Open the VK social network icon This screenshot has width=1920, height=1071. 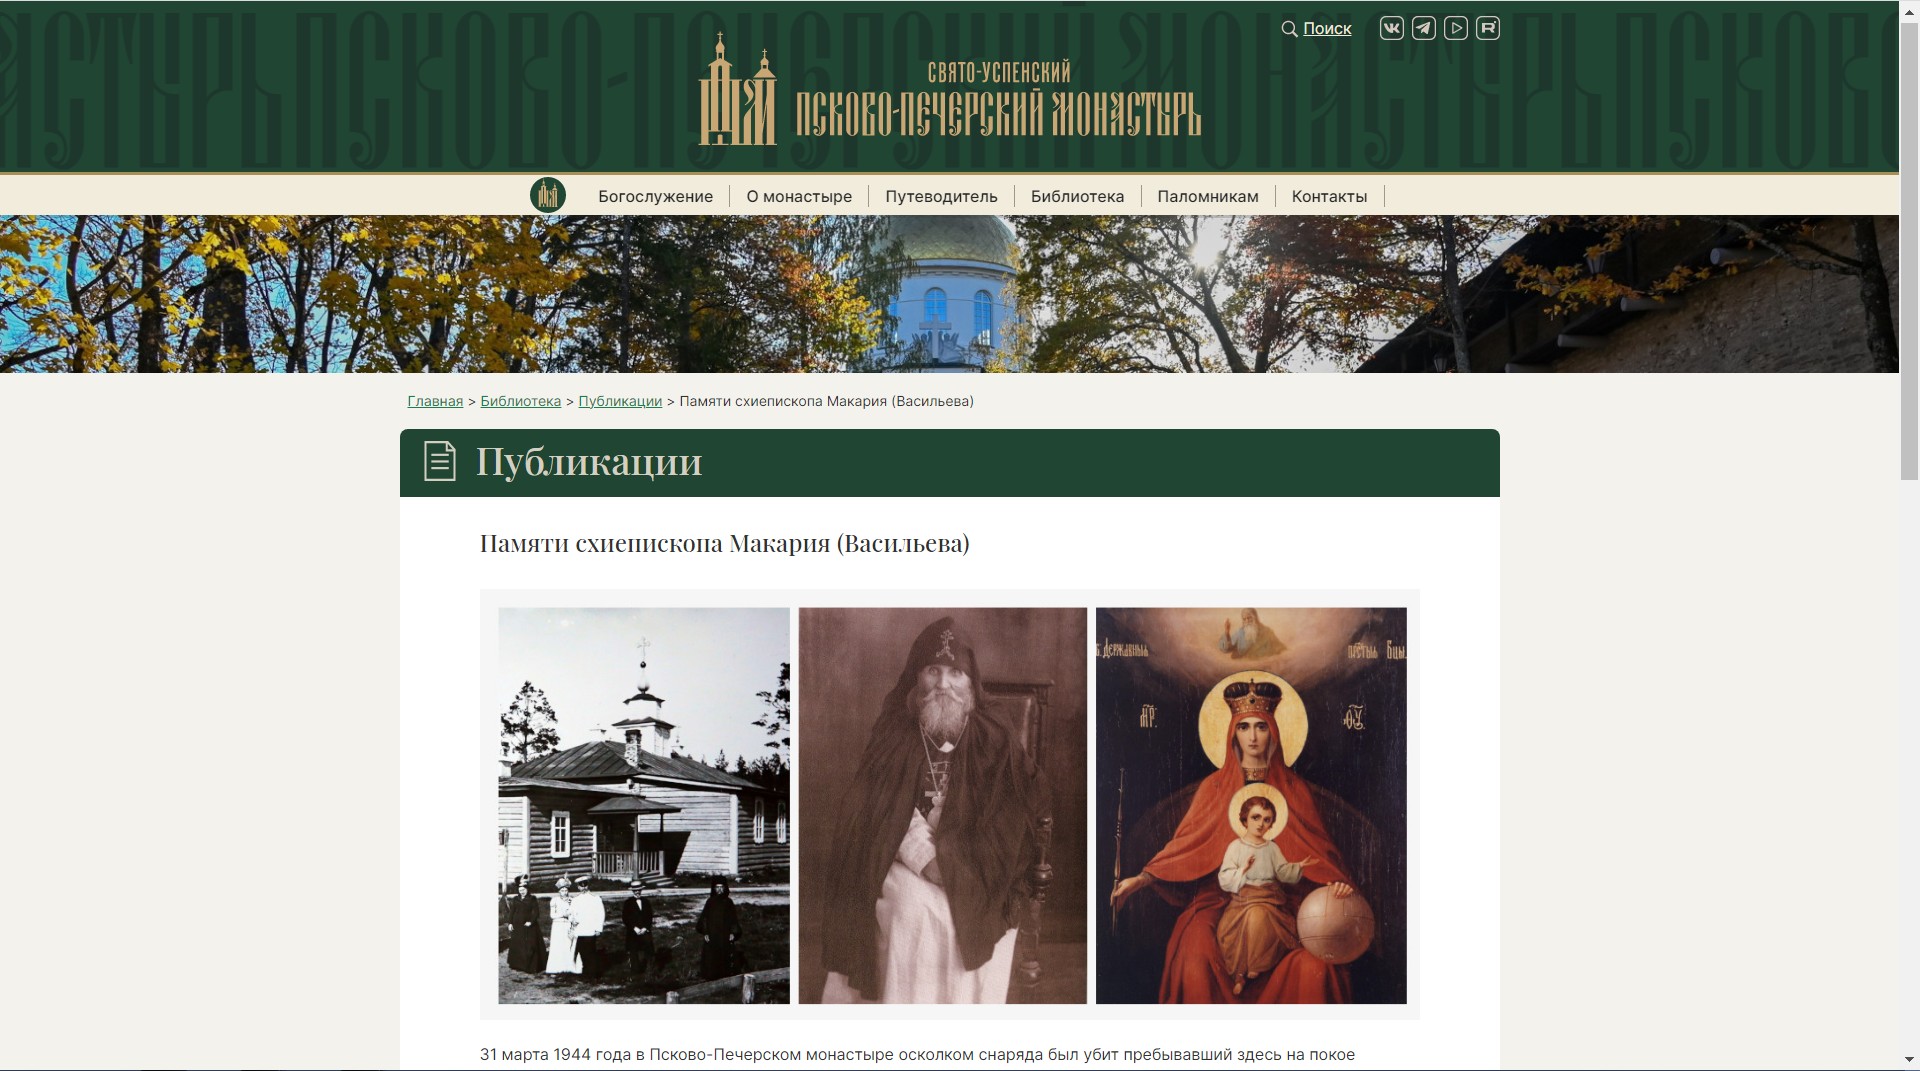(1391, 28)
